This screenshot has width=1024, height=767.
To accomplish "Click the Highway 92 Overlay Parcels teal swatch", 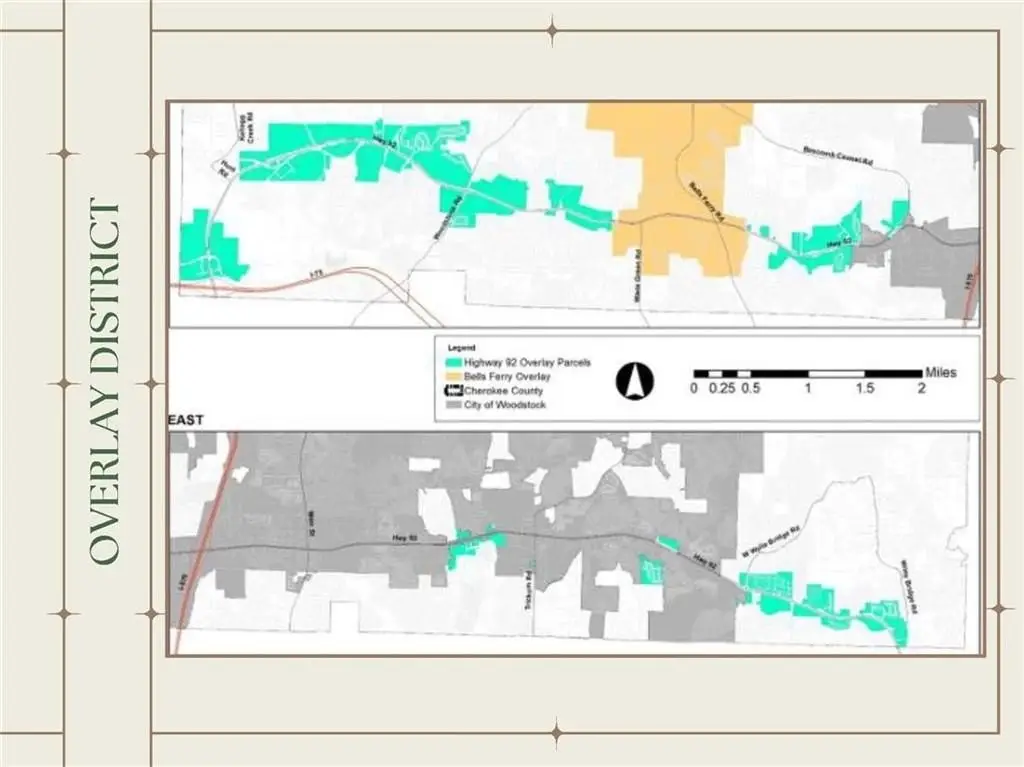I will tap(449, 362).
